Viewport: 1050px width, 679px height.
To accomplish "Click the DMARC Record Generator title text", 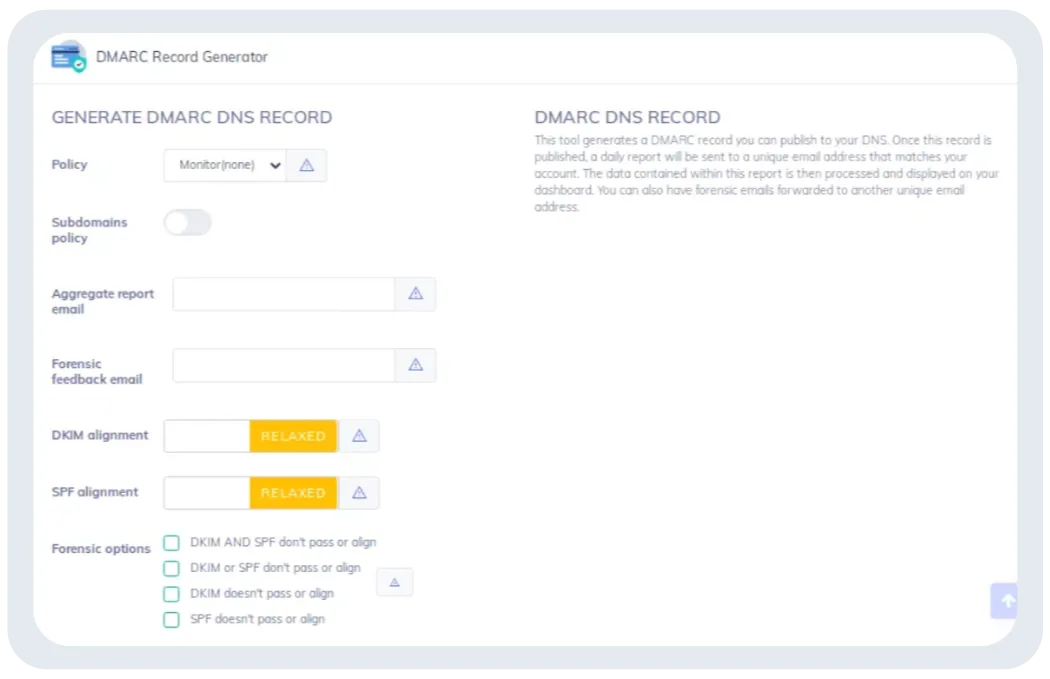I will [181, 57].
